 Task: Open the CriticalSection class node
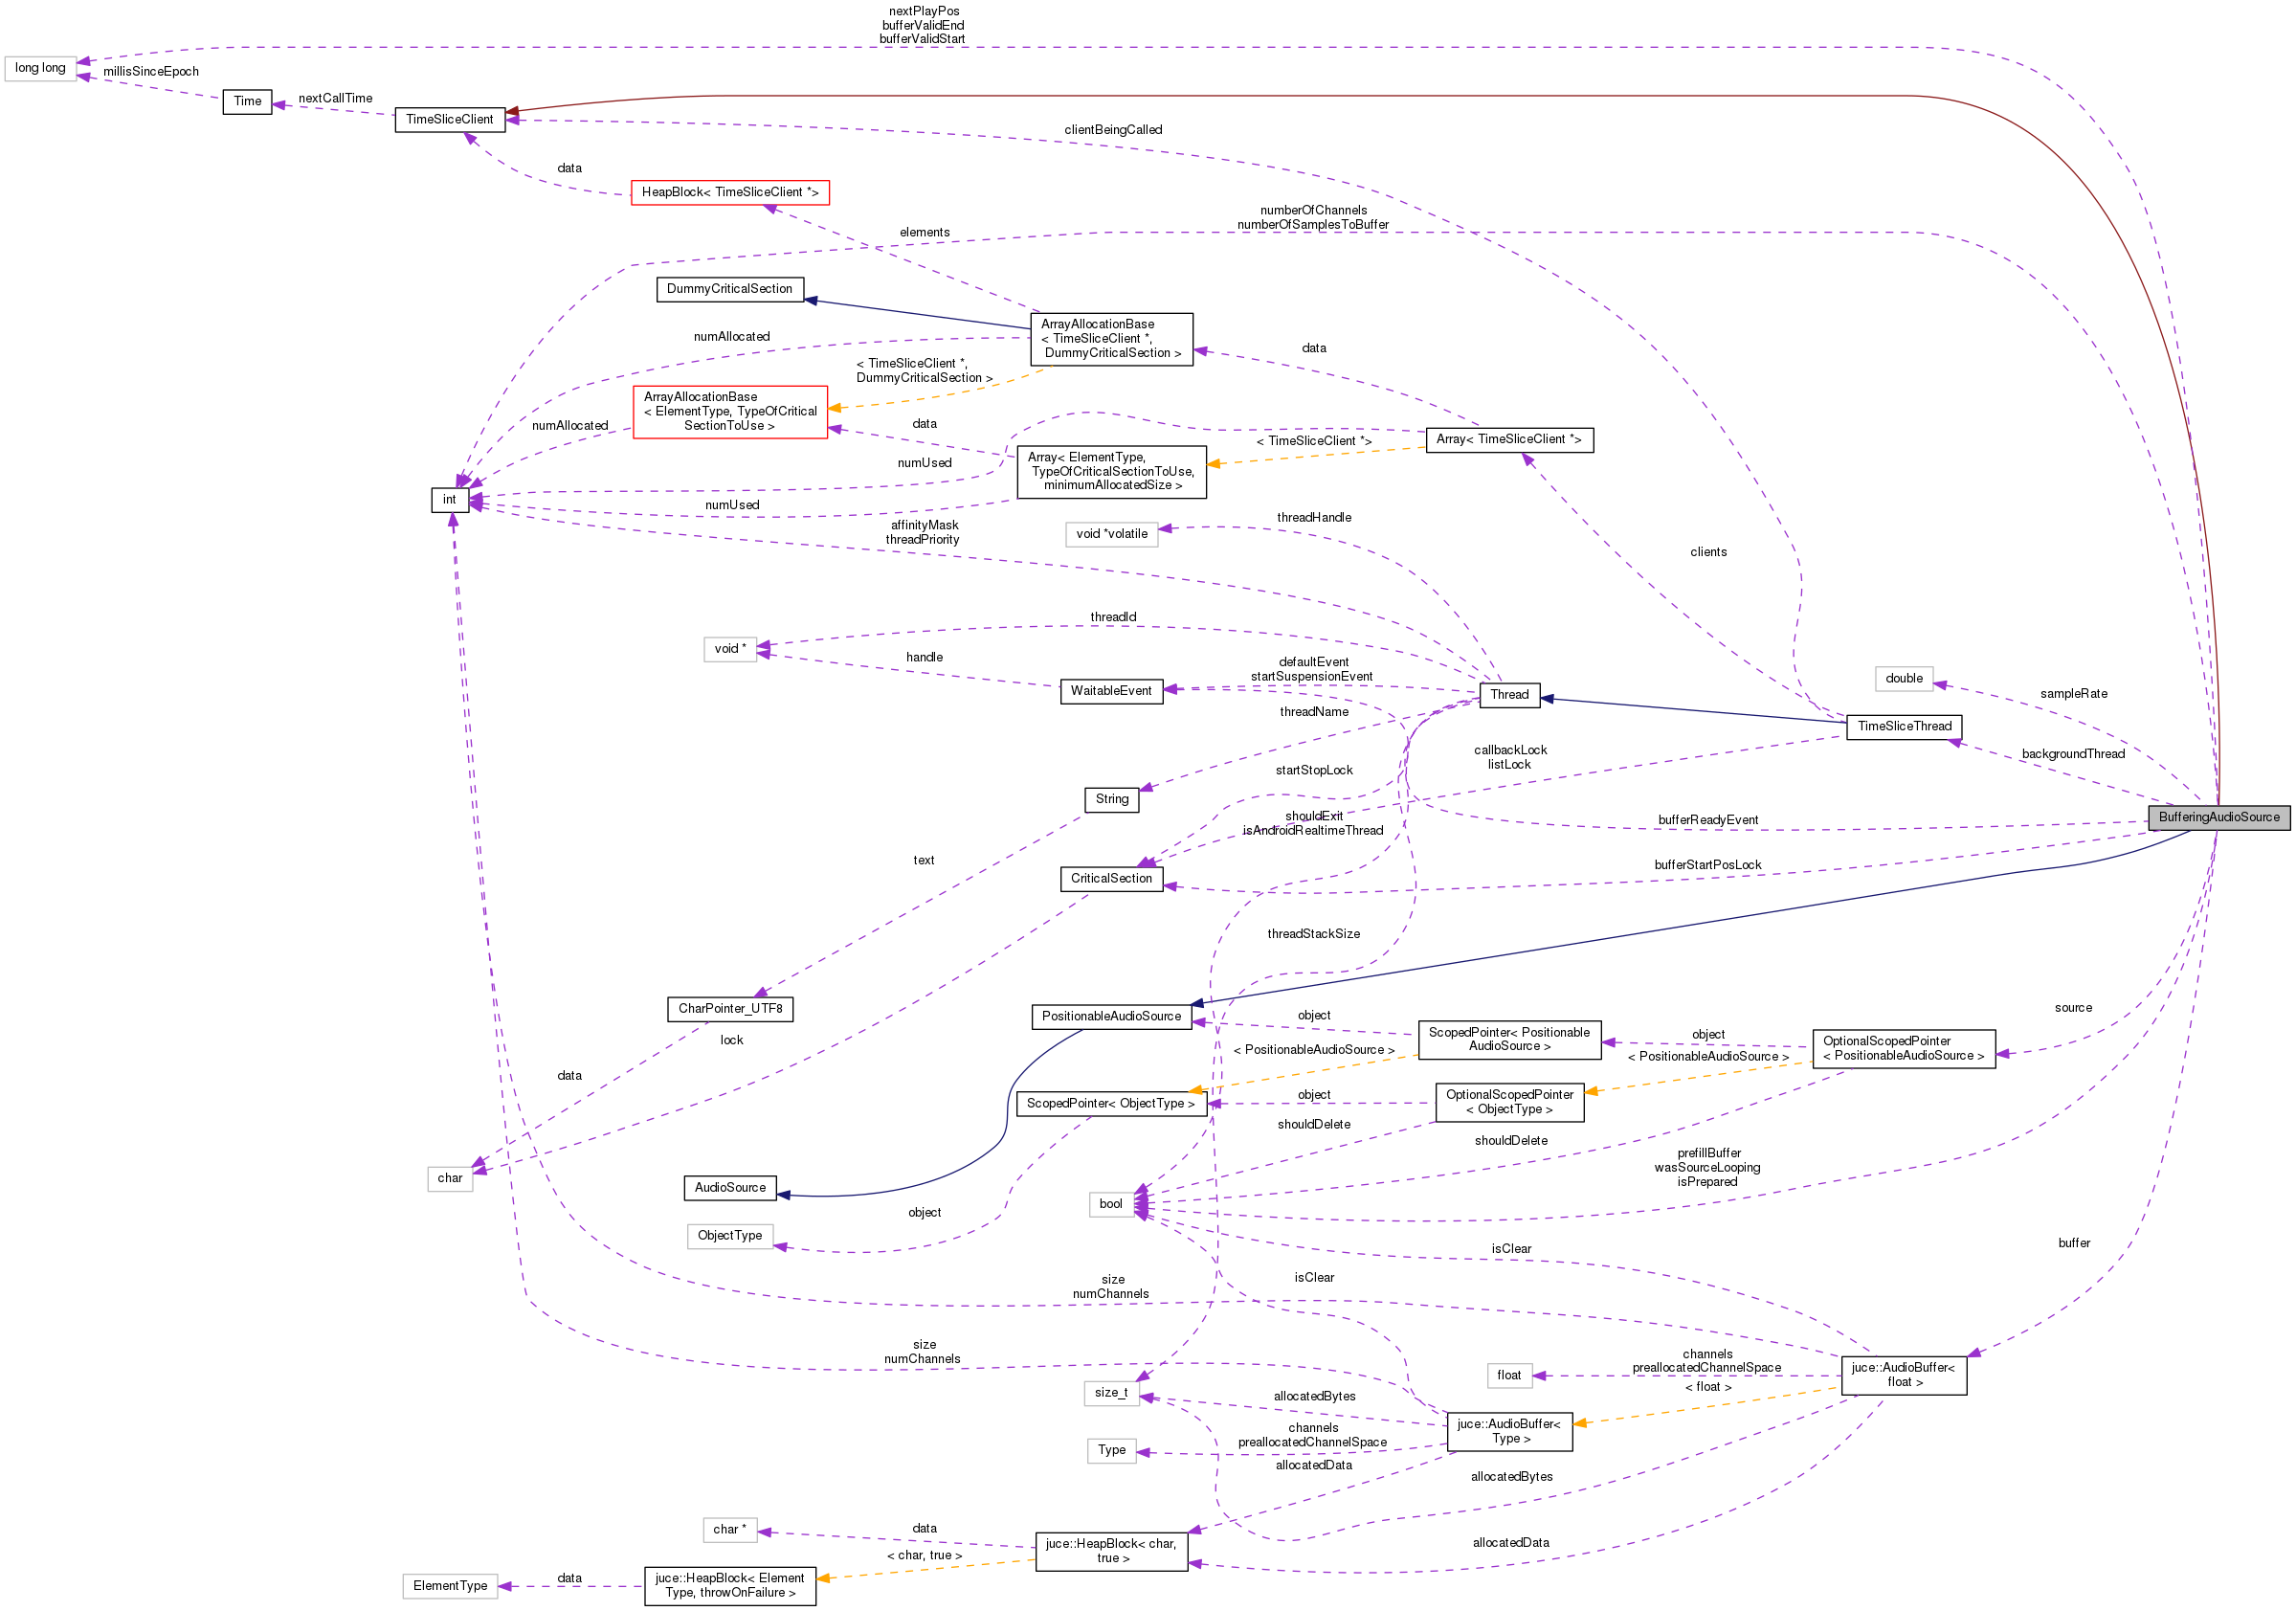(x=1111, y=879)
